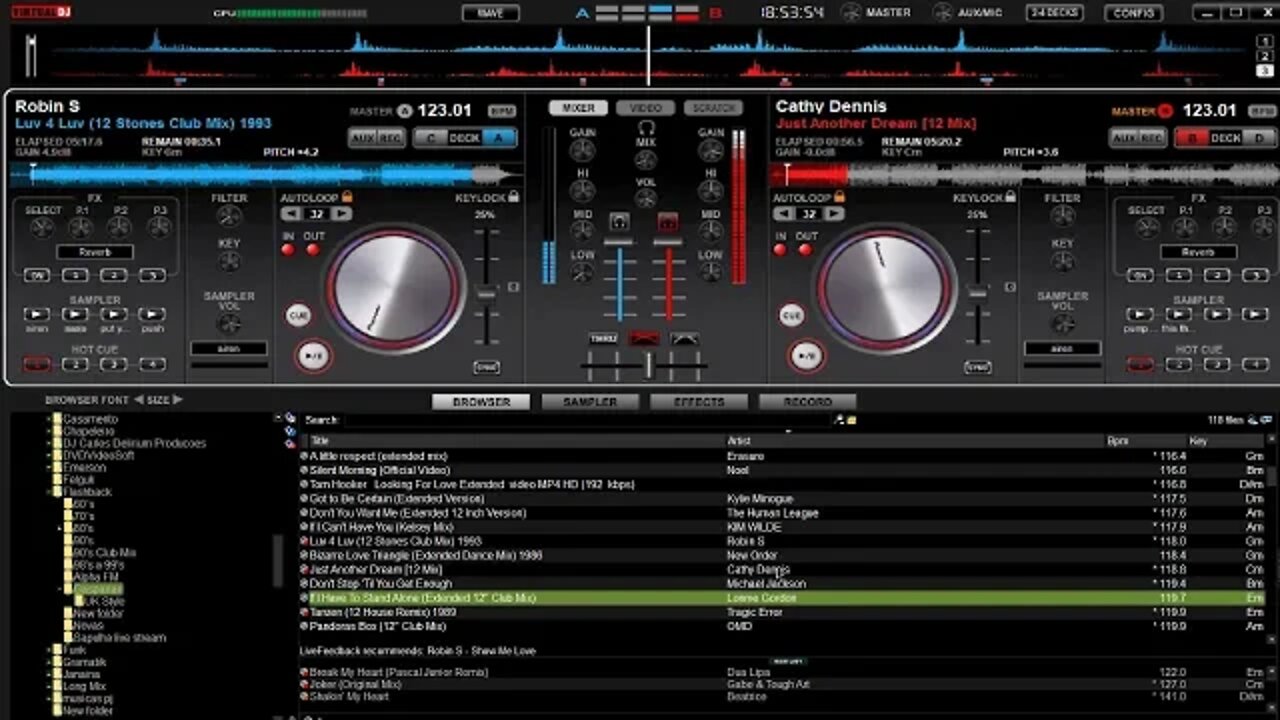Switch to the VIDEO panel tab

pyautogui.click(x=645, y=108)
